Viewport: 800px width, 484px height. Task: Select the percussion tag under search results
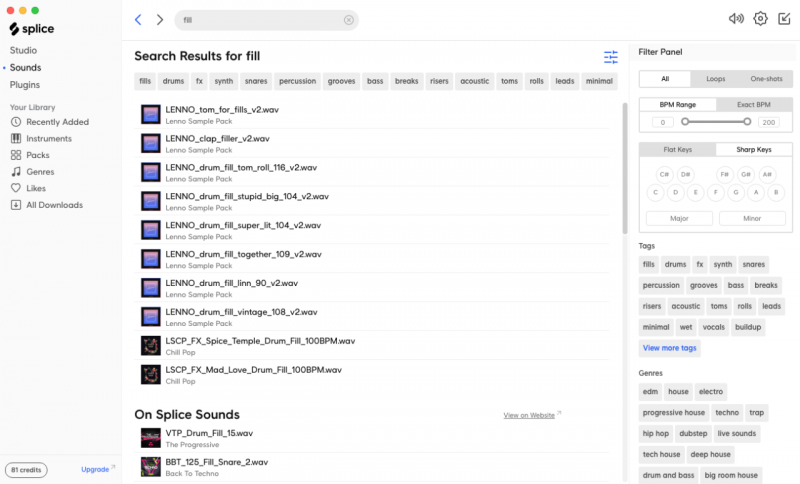(297, 81)
